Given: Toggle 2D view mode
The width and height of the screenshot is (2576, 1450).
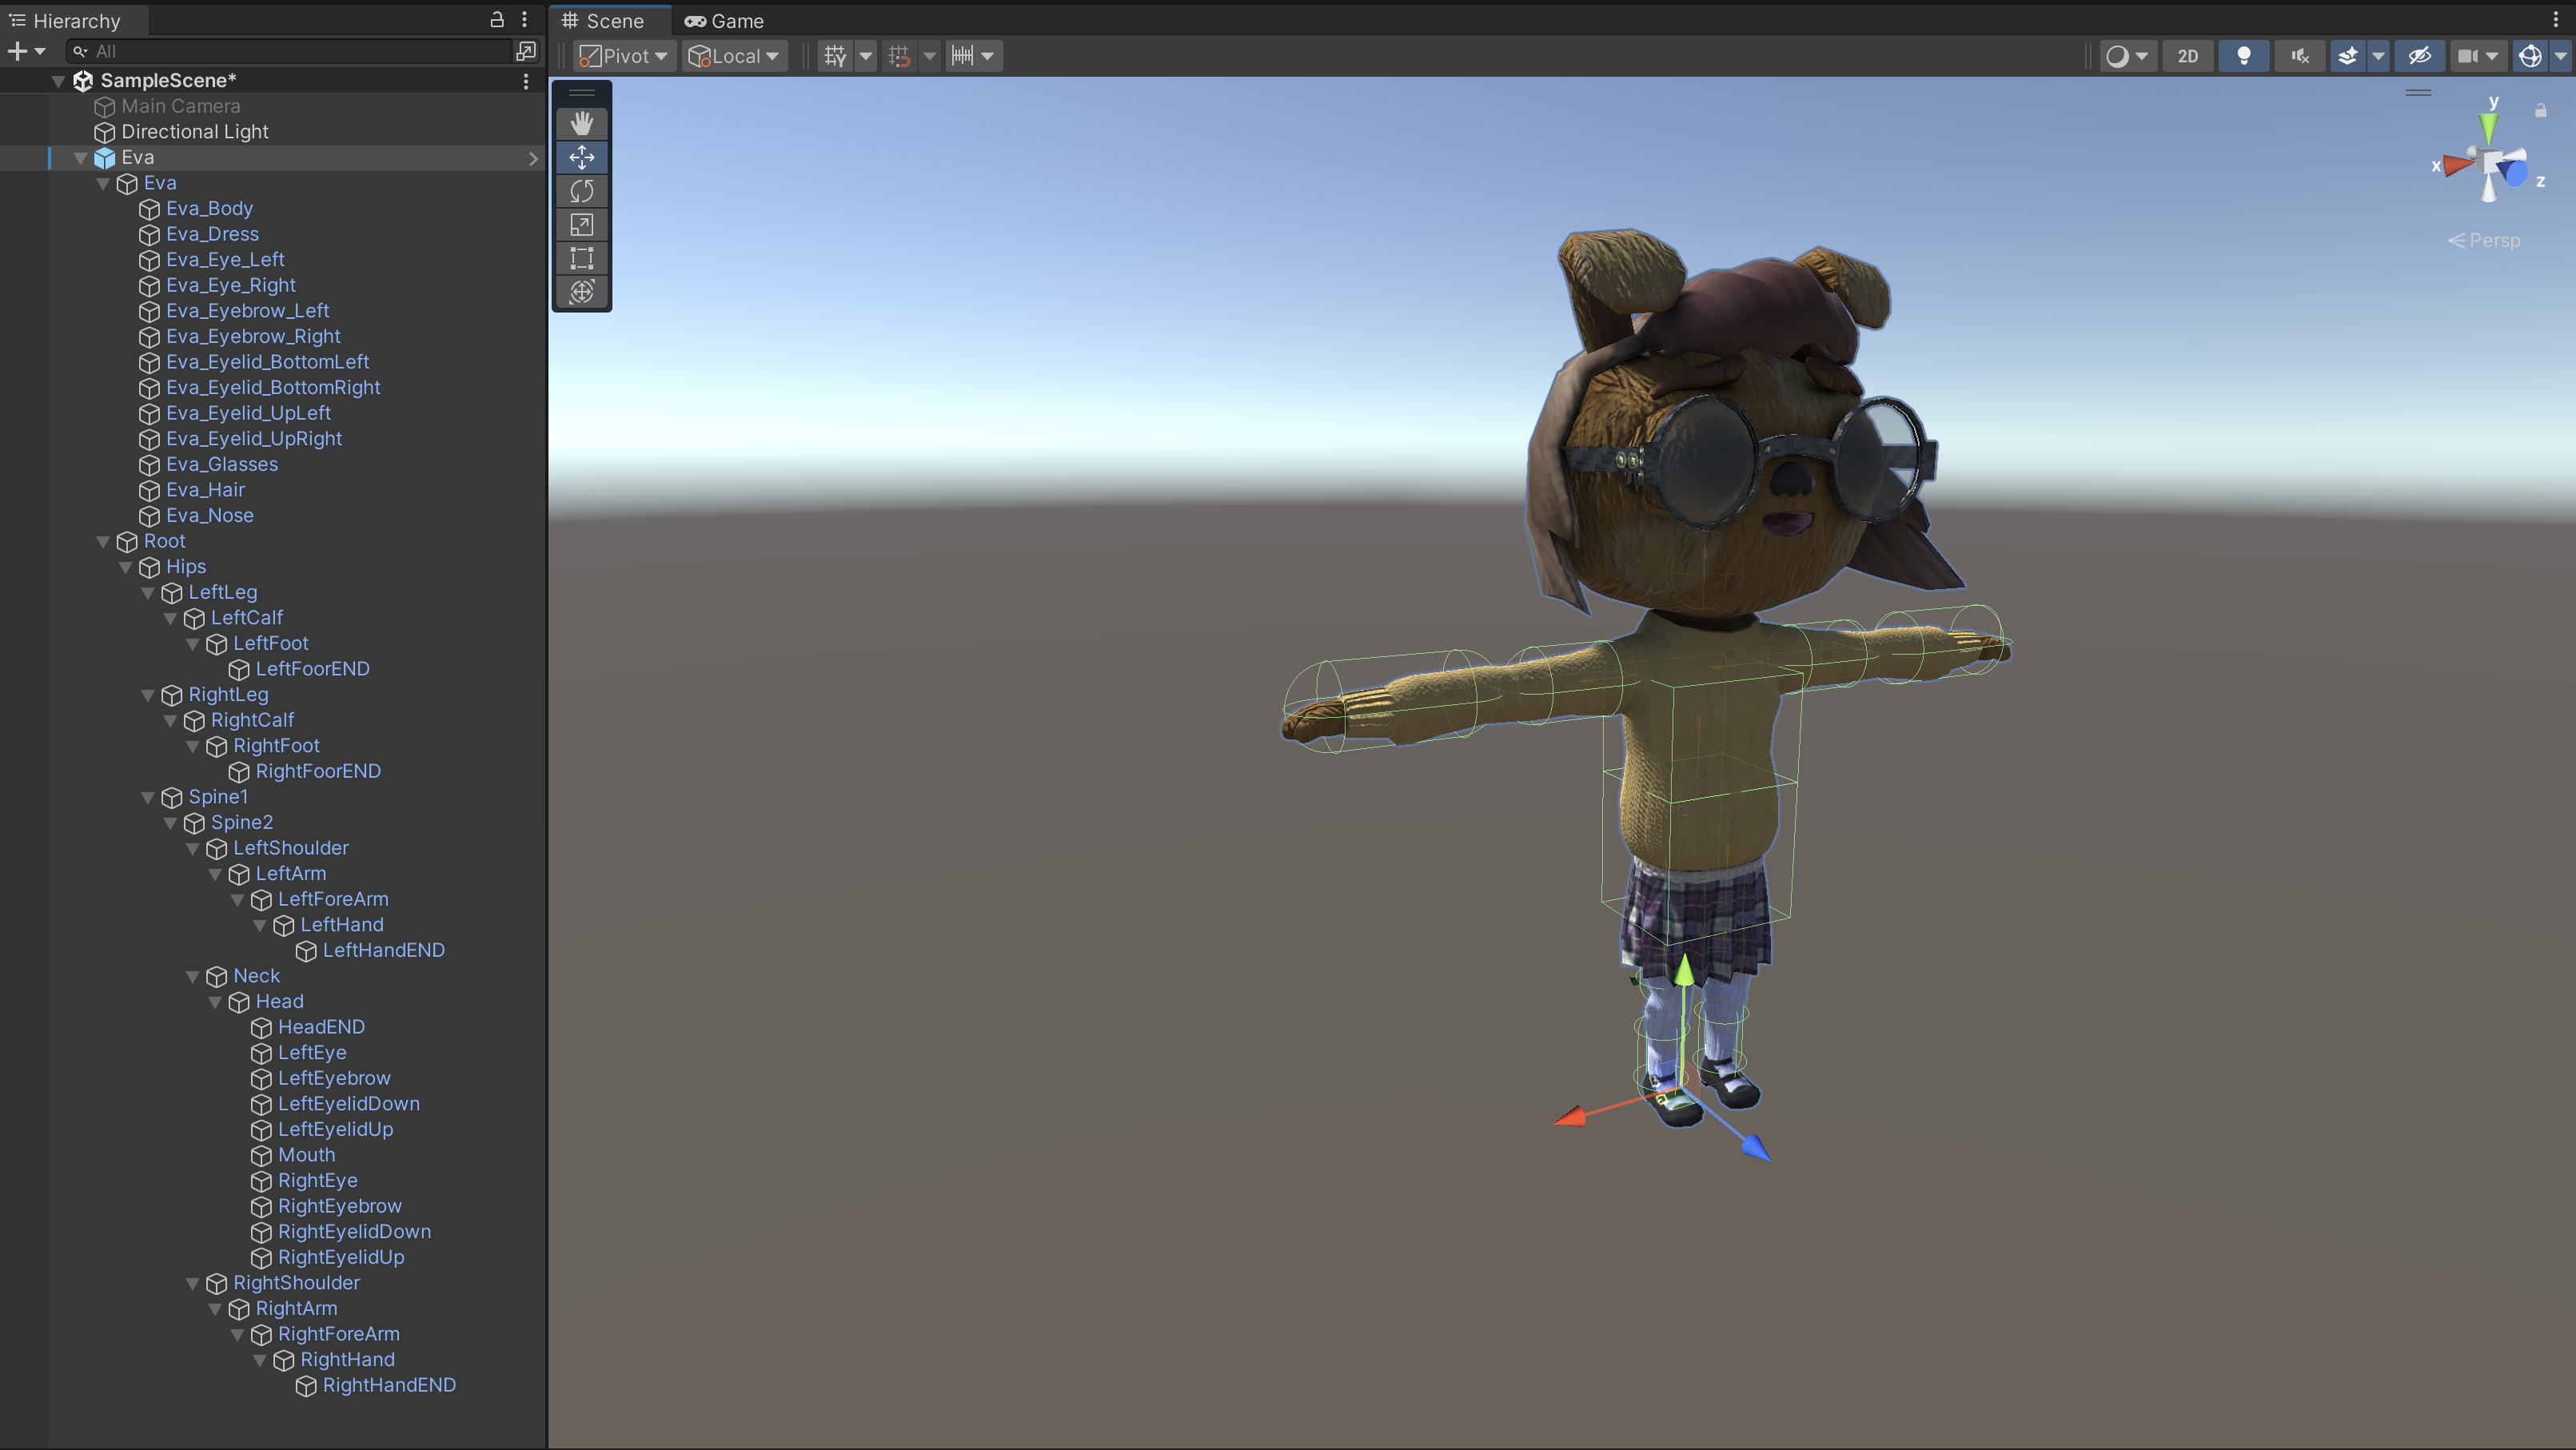Looking at the screenshot, I should click(x=2187, y=56).
